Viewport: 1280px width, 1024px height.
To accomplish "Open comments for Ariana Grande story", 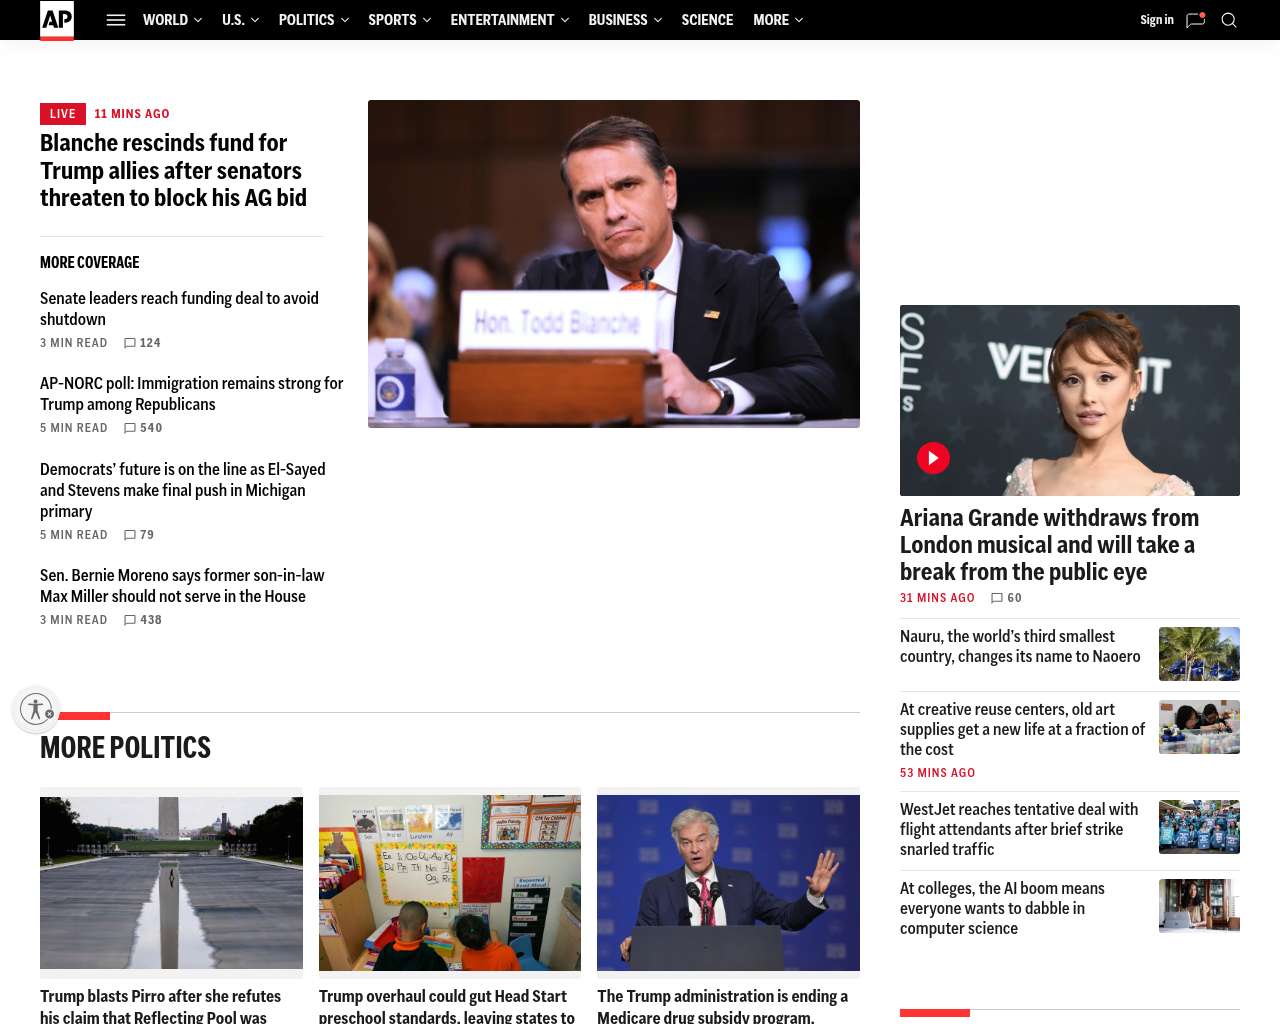I will pyautogui.click(x=1006, y=598).
